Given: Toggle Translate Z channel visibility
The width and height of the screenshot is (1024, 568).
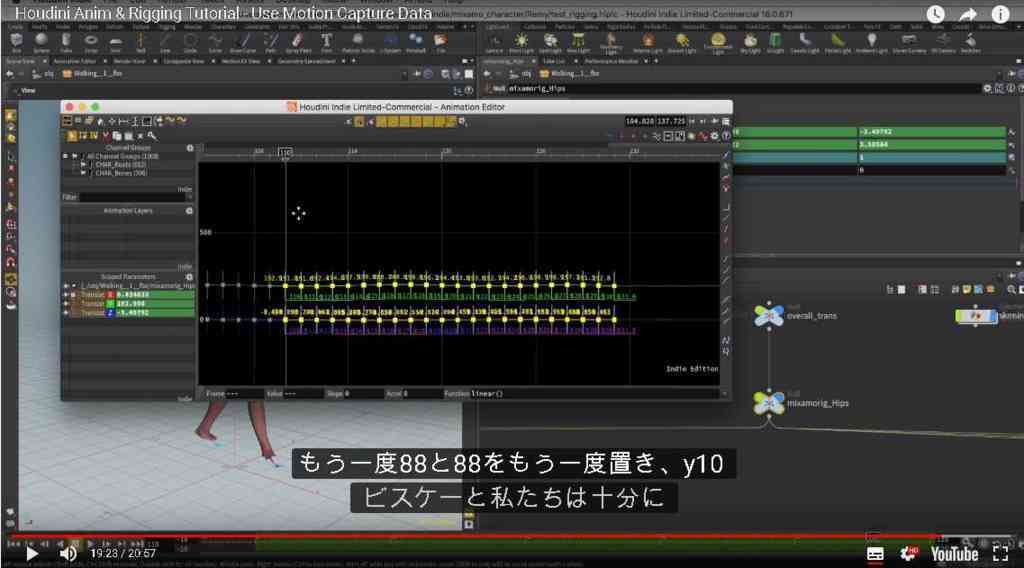Looking at the screenshot, I should click(66, 313).
